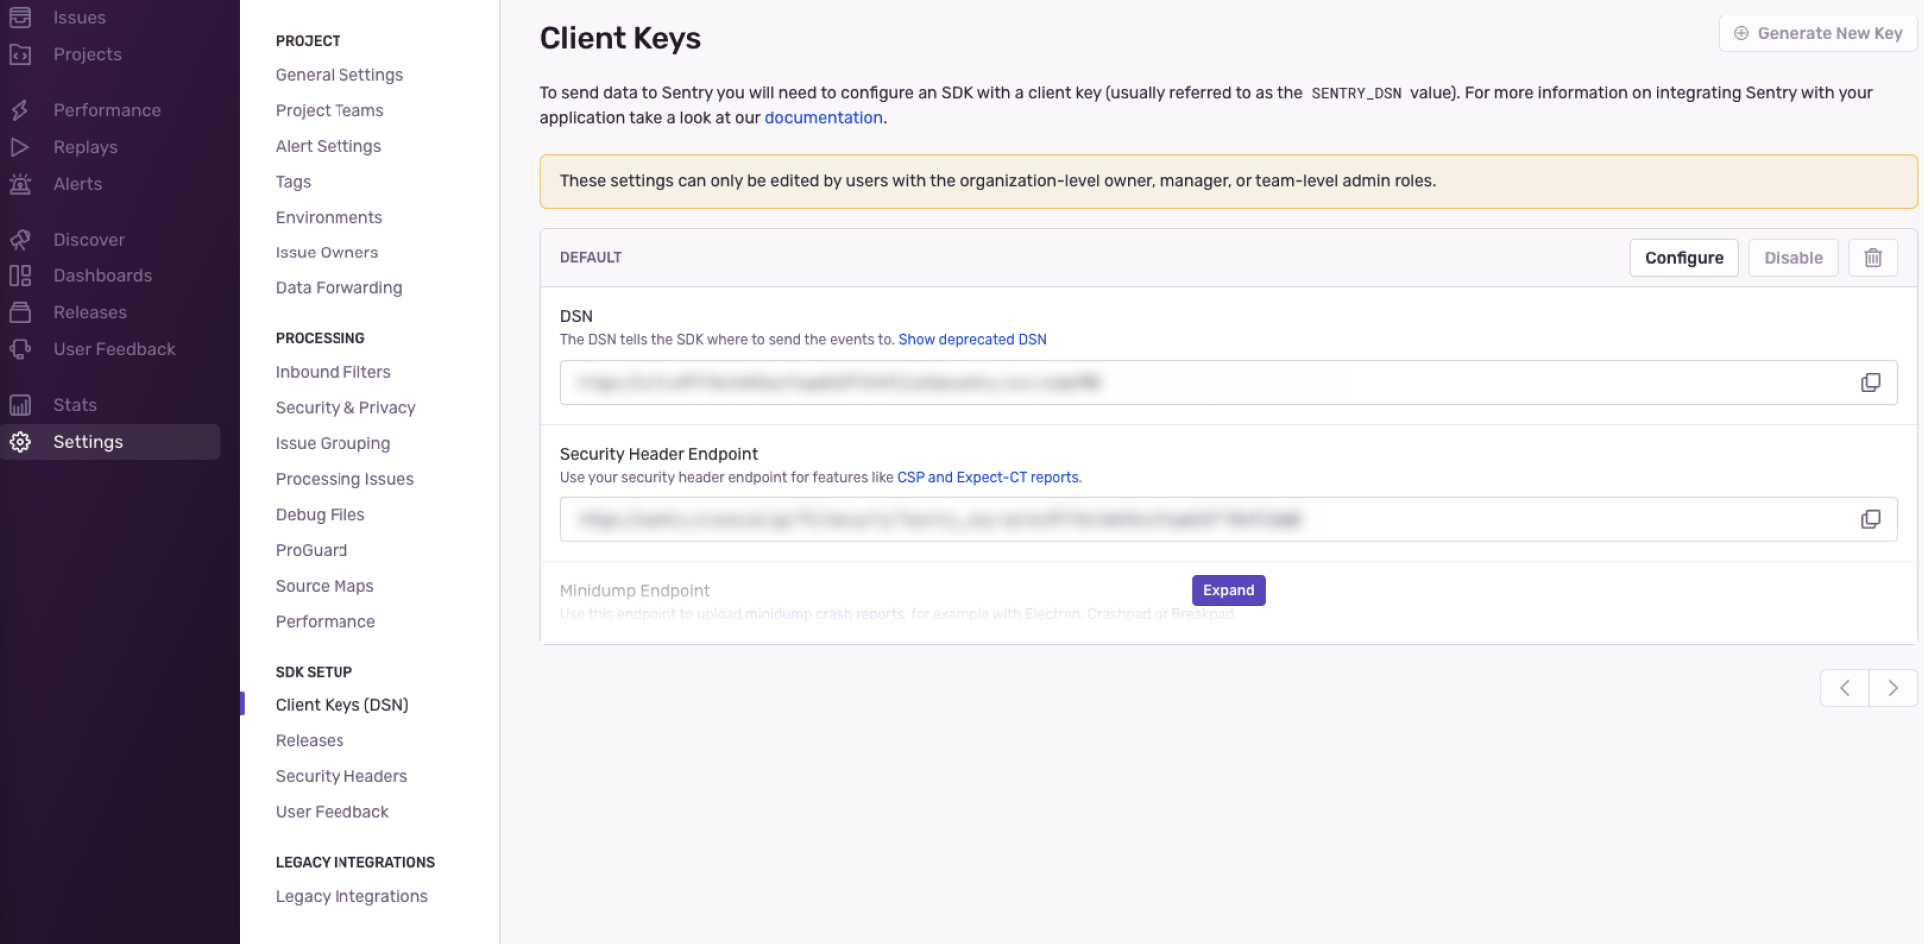This screenshot has width=1924, height=944.
Task: Expand the Minidump Endpoint section
Action: (x=1228, y=590)
